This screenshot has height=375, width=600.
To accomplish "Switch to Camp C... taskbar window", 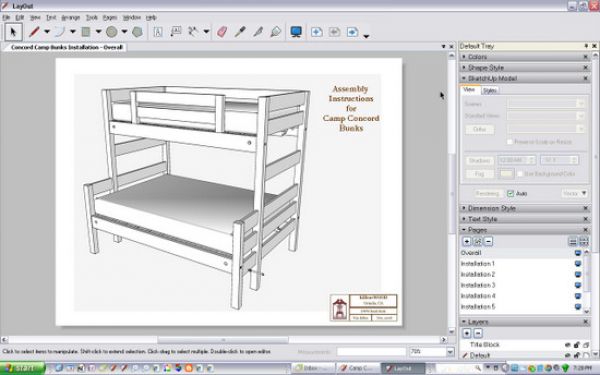I will coord(359,368).
